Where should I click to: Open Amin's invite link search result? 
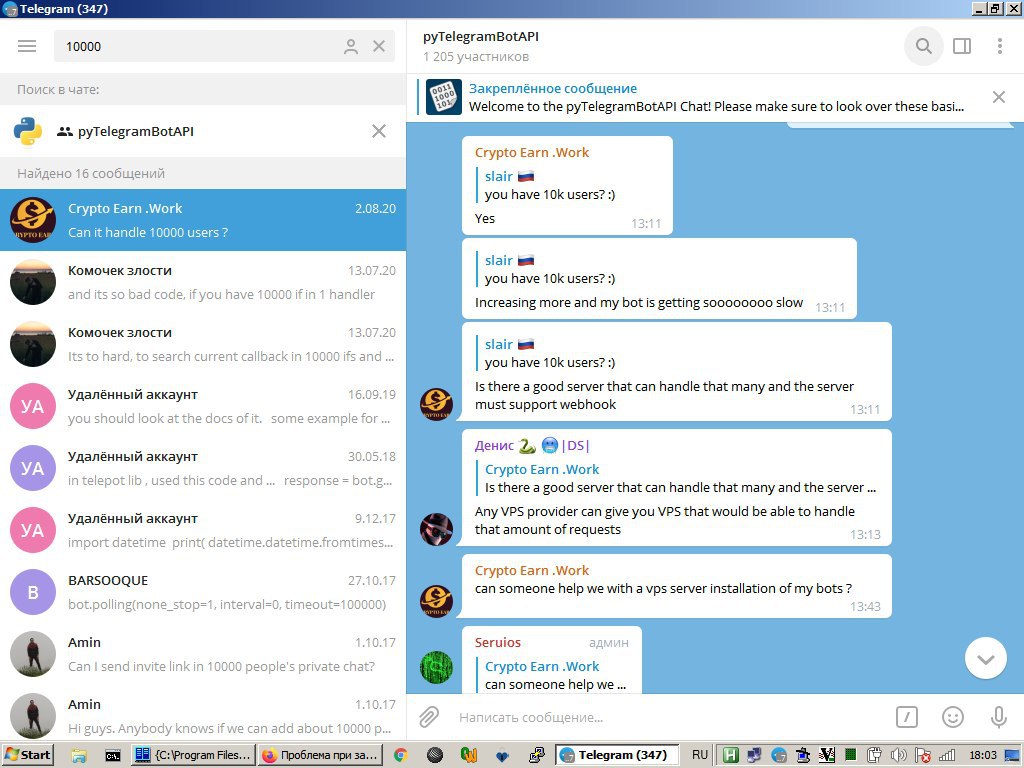click(203, 654)
